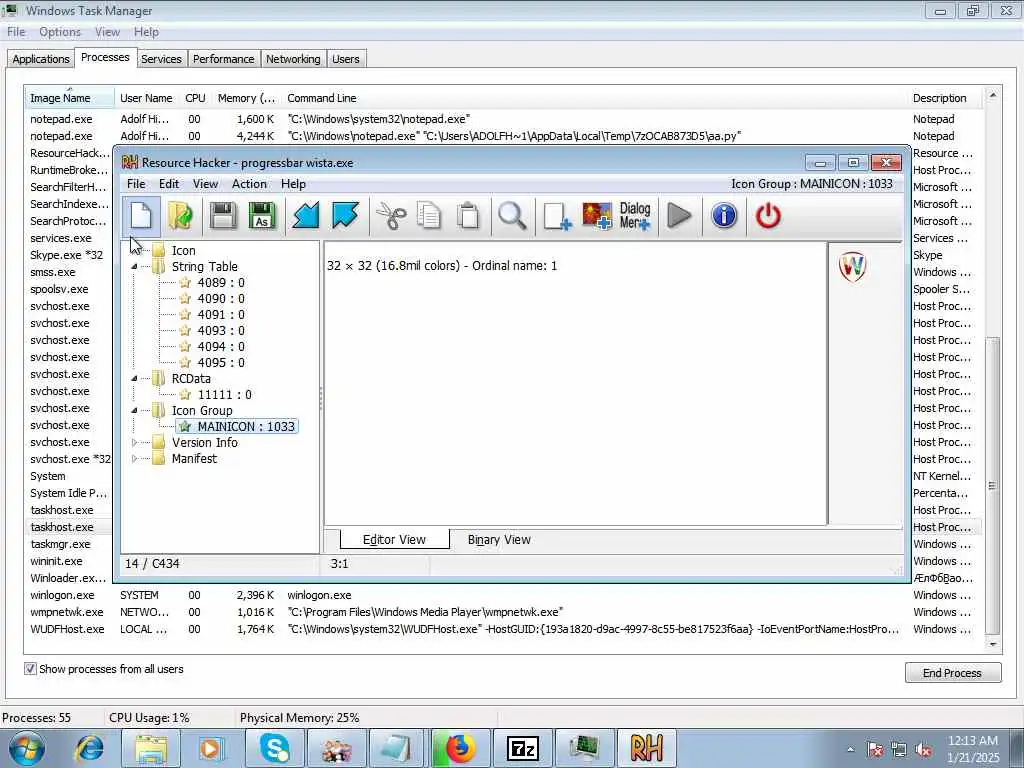Click the Save floppy icon in Resource Hacker

(223, 216)
